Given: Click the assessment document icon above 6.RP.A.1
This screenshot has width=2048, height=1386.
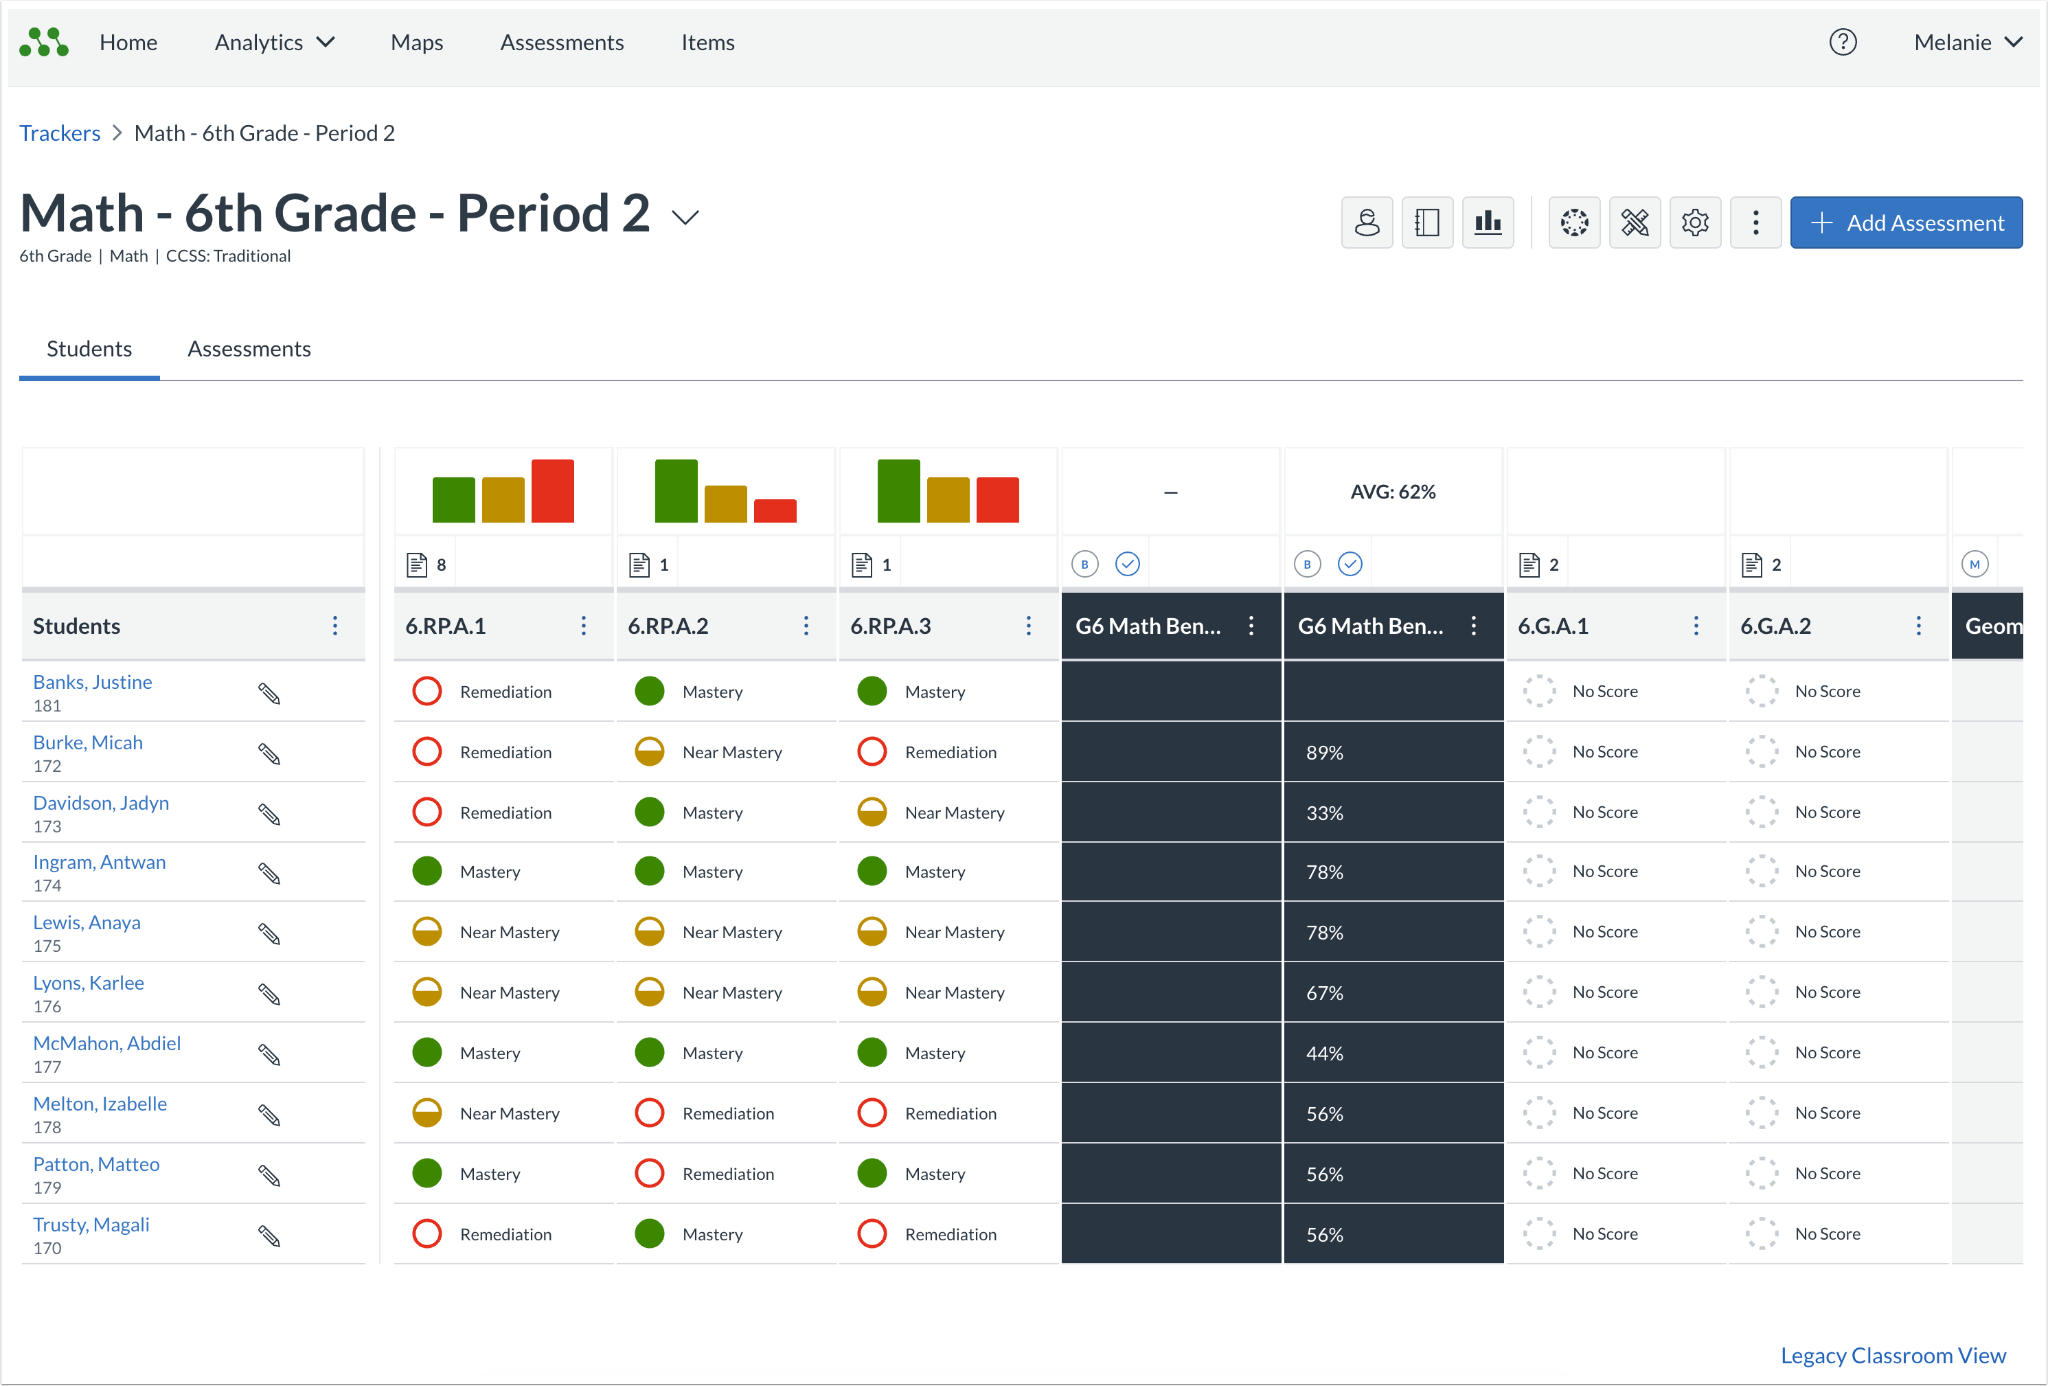Looking at the screenshot, I should tap(416, 565).
